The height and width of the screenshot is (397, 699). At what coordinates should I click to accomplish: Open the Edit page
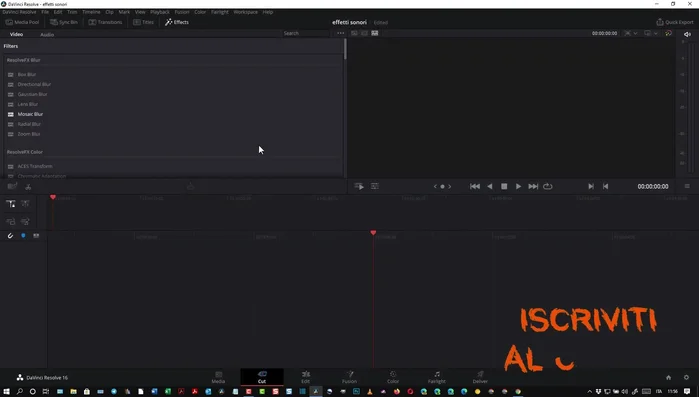tap(305, 377)
